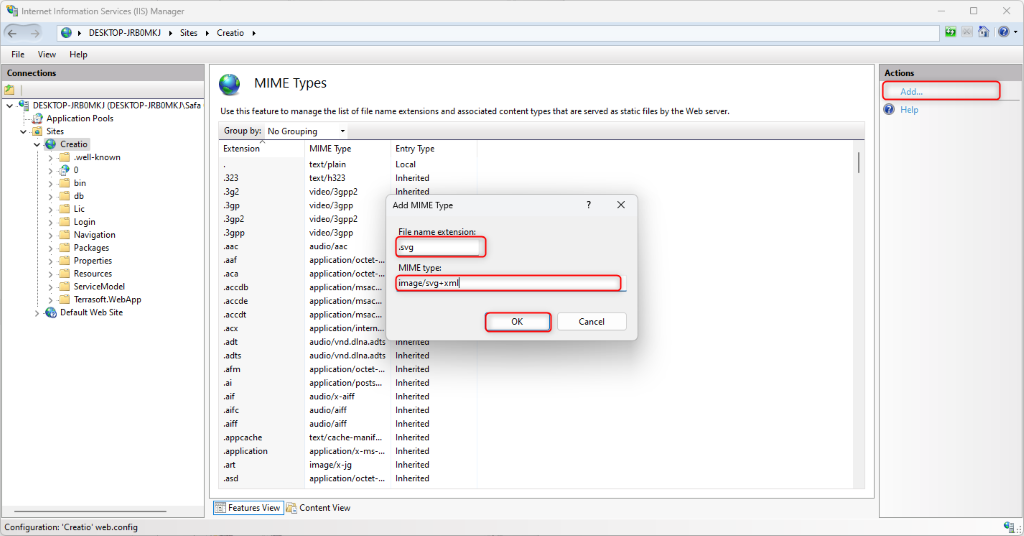Select the Application Pools icon in tree

coord(38,118)
